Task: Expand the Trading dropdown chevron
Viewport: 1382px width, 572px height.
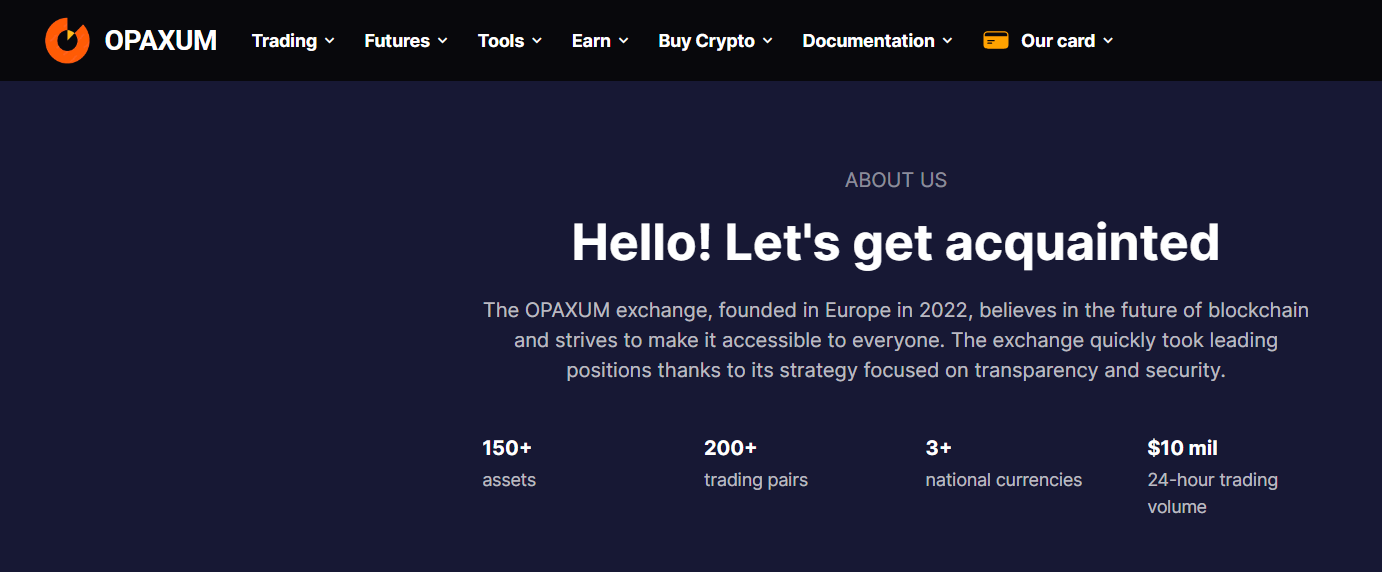Action: pyautogui.click(x=330, y=41)
